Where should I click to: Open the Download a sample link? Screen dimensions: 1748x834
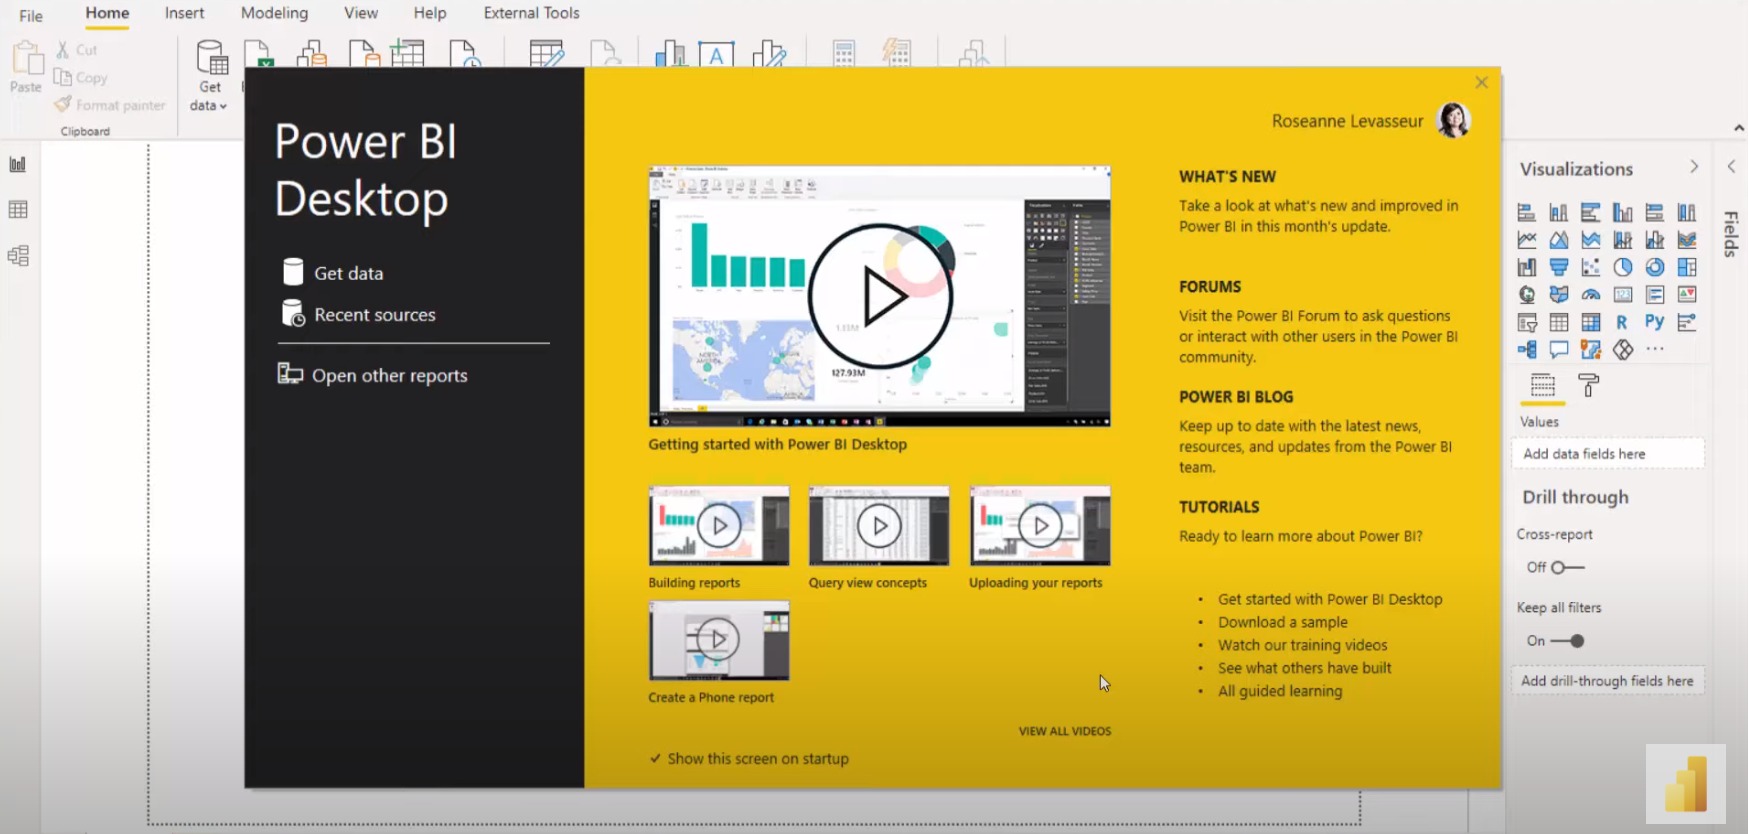coord(1282,622)
